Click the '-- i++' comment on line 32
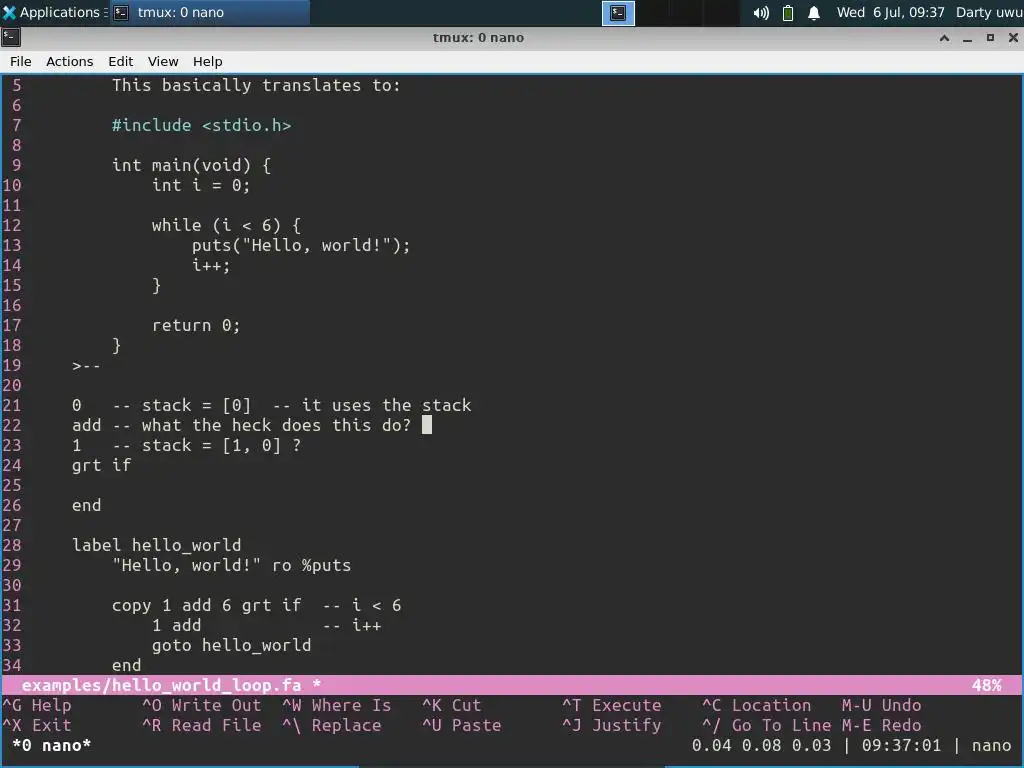Viewport: 1024px width, 768px height. (352, 625)
